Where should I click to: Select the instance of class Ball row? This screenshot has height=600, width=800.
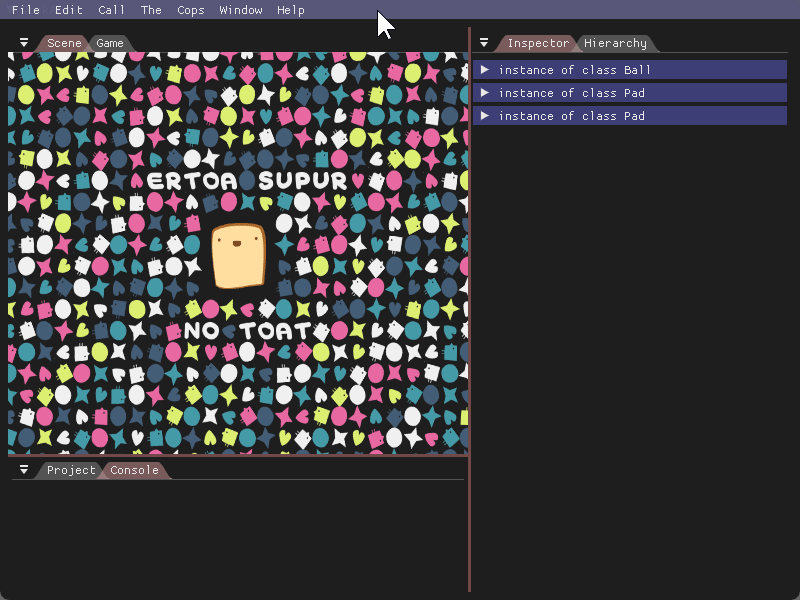click(630, 70)
